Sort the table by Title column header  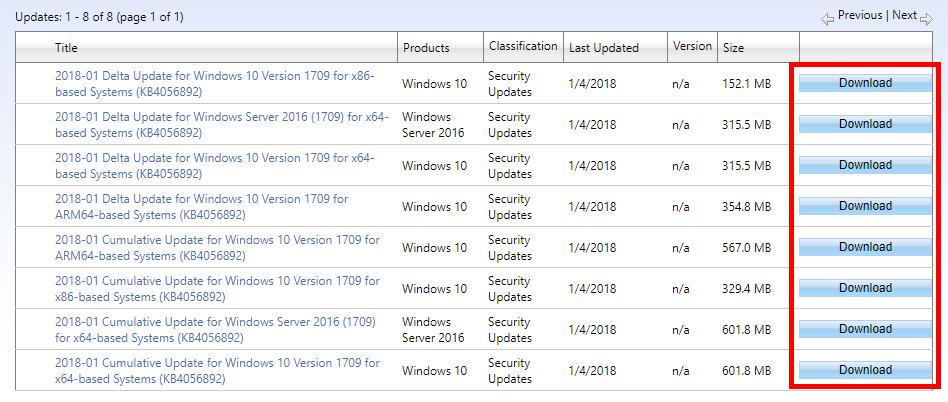click(66, 47)
